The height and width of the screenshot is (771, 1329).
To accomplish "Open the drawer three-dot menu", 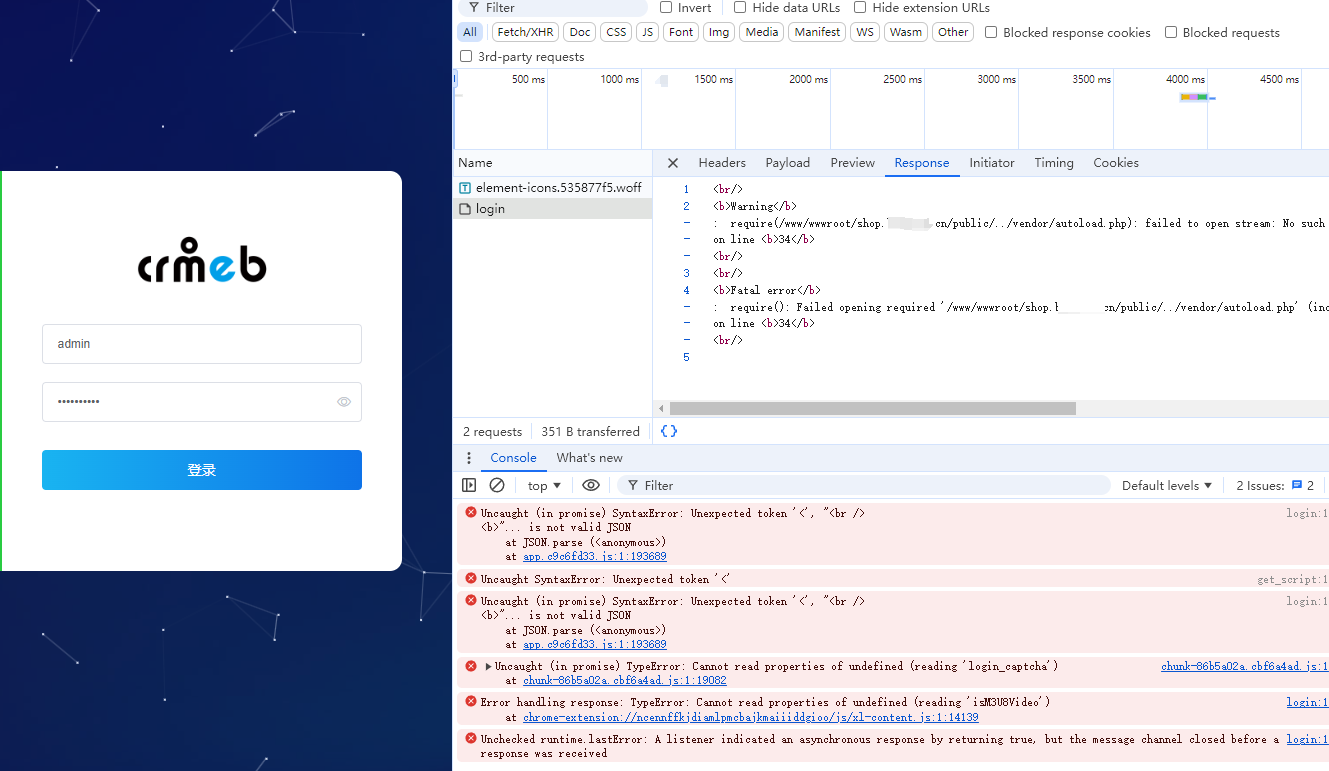I will (x=469, y=458).
